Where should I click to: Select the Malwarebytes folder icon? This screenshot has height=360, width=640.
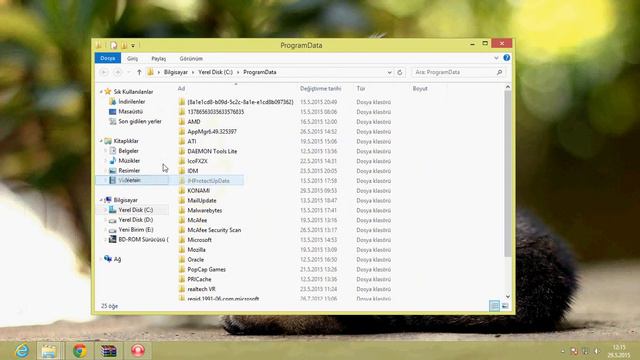(x=182, y=210)
